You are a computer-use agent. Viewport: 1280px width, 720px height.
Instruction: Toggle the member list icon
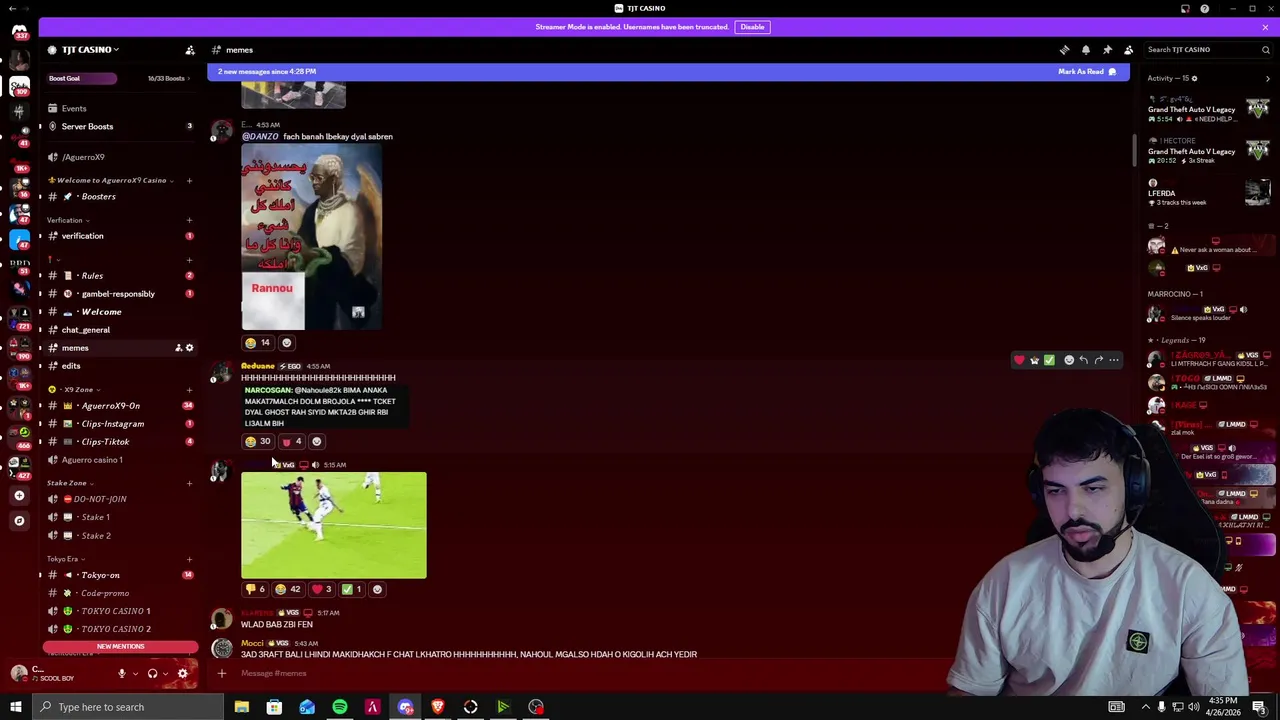tap(1128, 50)
